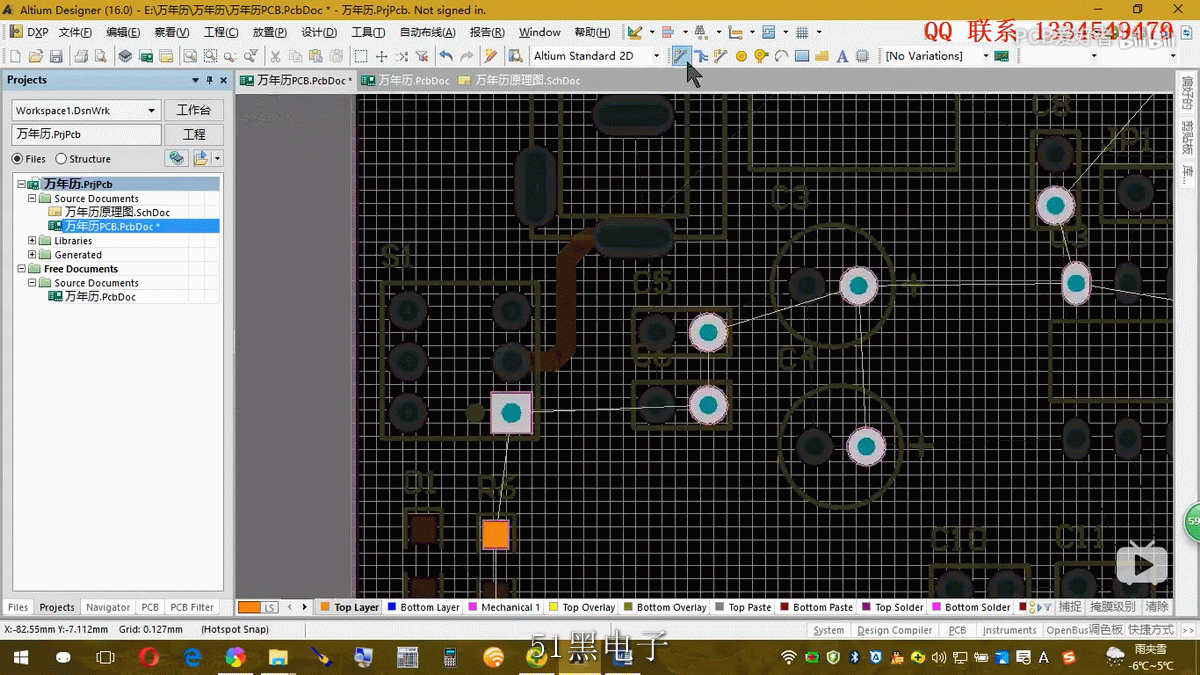Click the Design Compiler status button
1200x675 pixels.
point(895,630)
